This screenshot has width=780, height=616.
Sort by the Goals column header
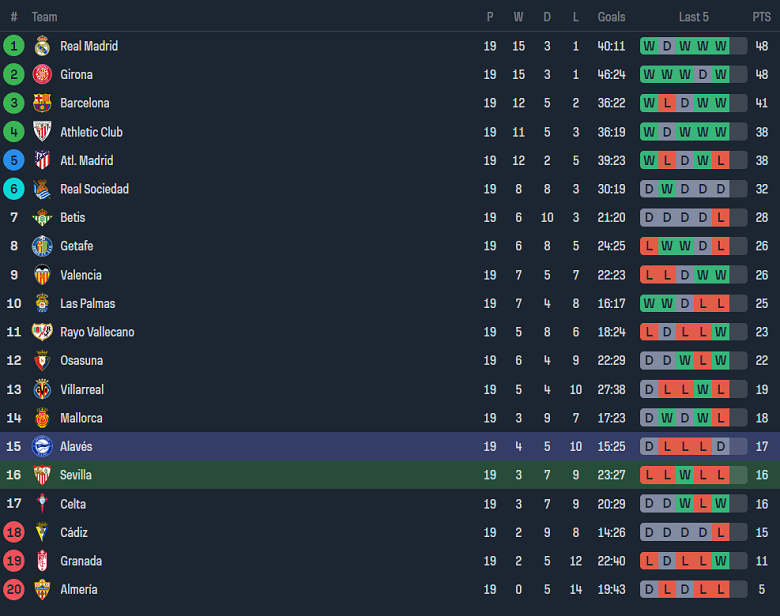(611, 17)
